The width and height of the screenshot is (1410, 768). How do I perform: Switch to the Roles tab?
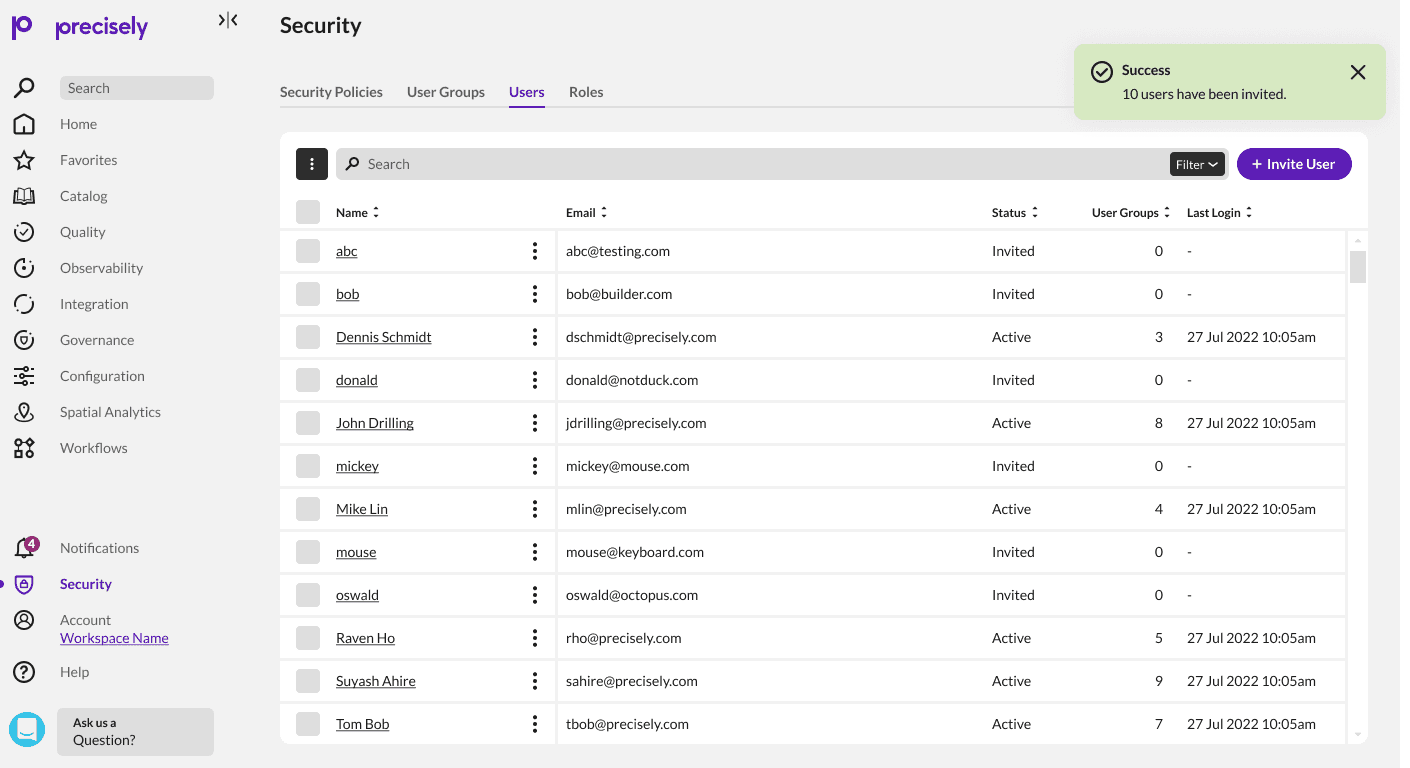click(x=586, y=92)
